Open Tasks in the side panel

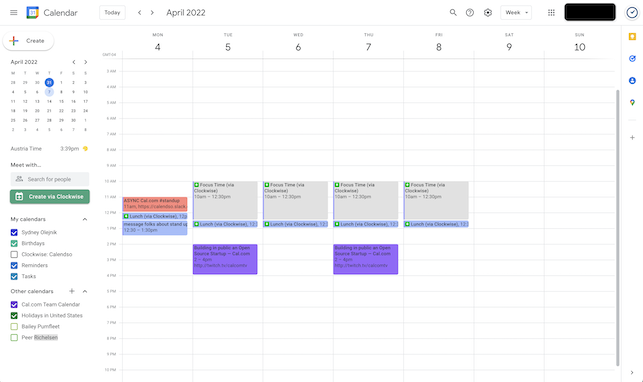632,59
